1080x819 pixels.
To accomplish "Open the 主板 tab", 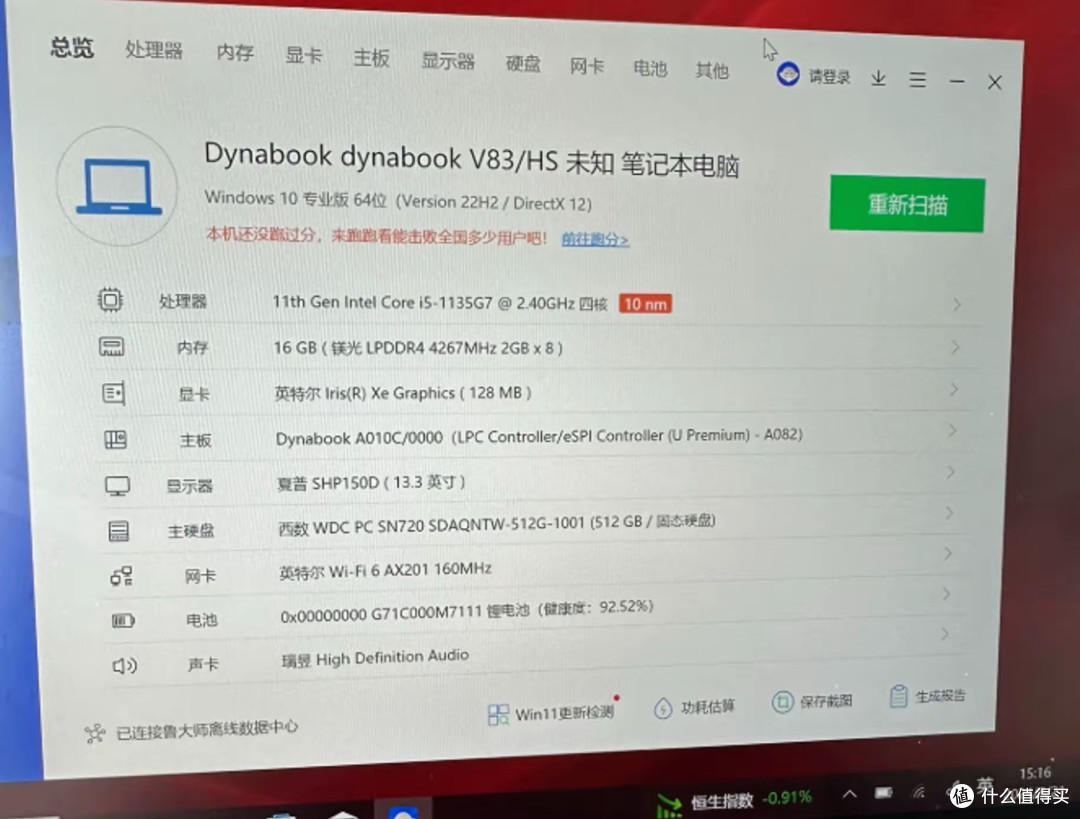I will point(371,59).
